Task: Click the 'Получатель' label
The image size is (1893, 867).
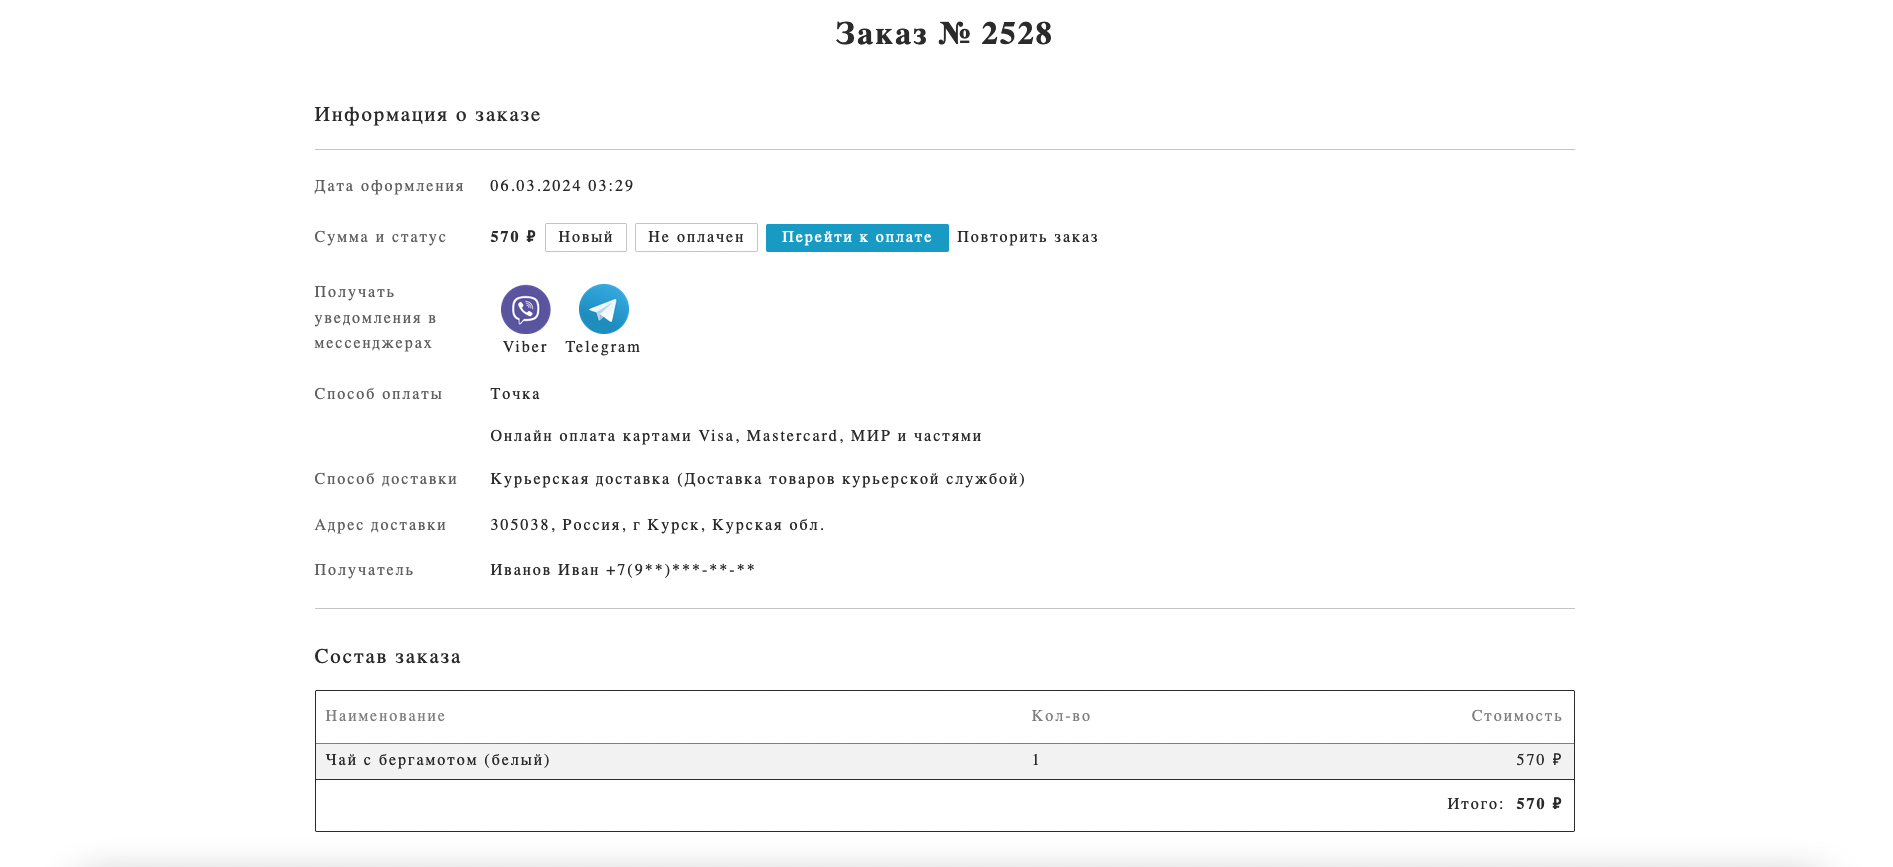Action: pos(364,570)
